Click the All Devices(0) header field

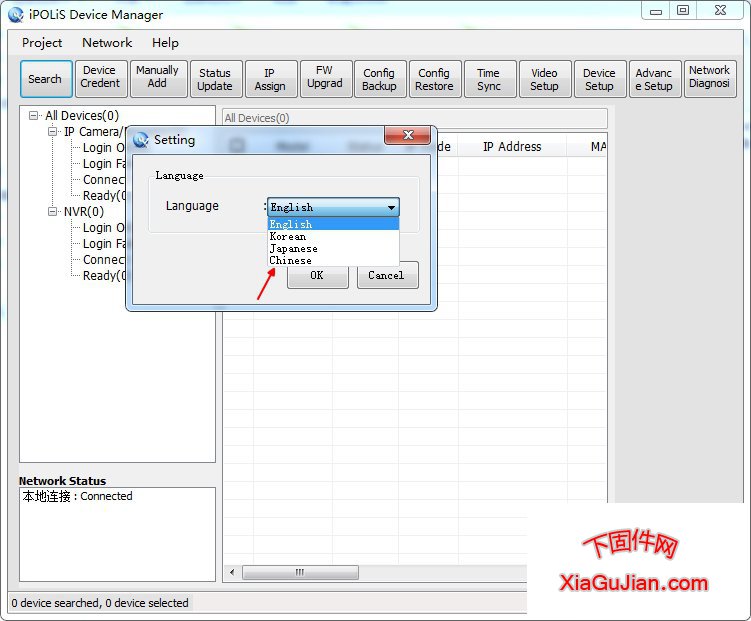click(415, 118)
